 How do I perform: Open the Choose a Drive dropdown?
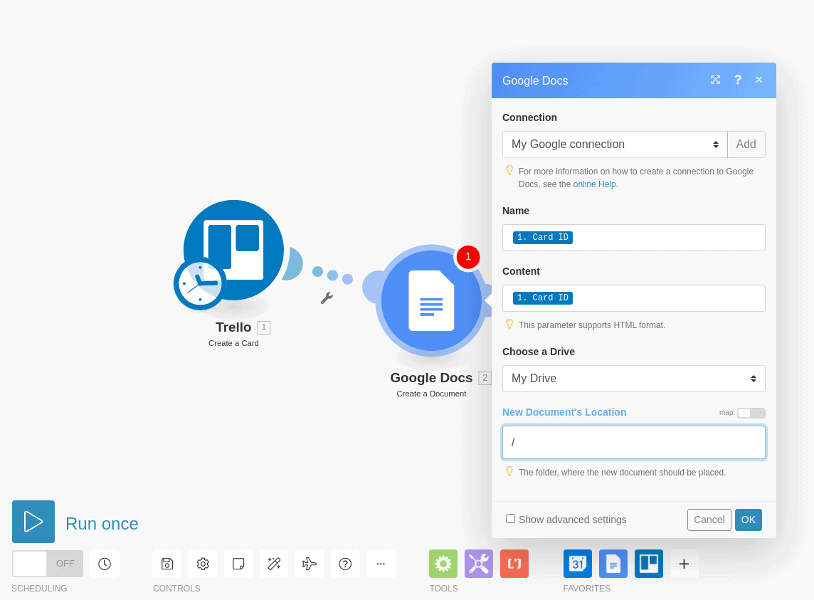634,378
